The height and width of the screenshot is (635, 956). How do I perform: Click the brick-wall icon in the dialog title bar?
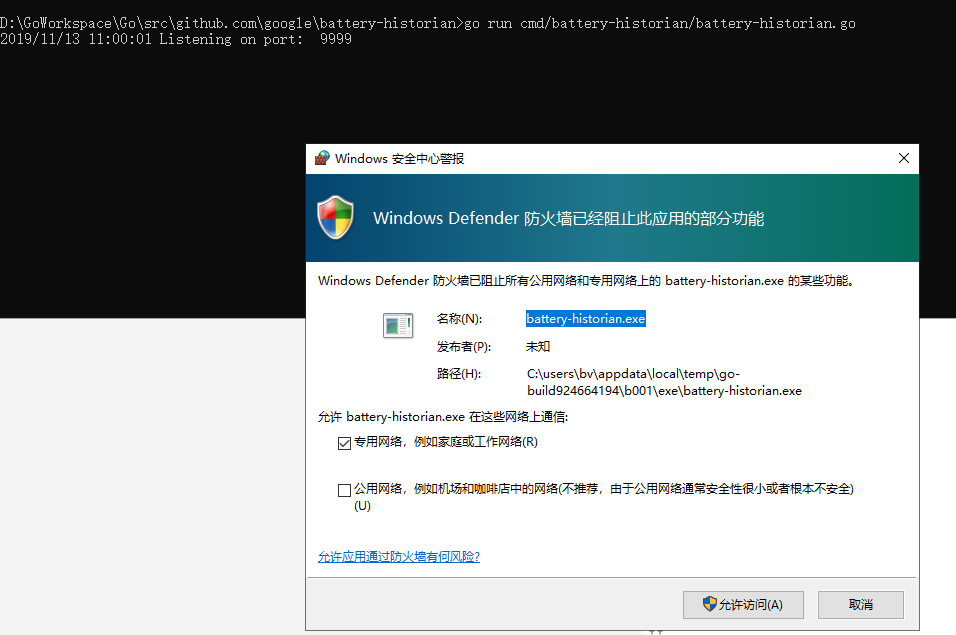click(321, 157)
